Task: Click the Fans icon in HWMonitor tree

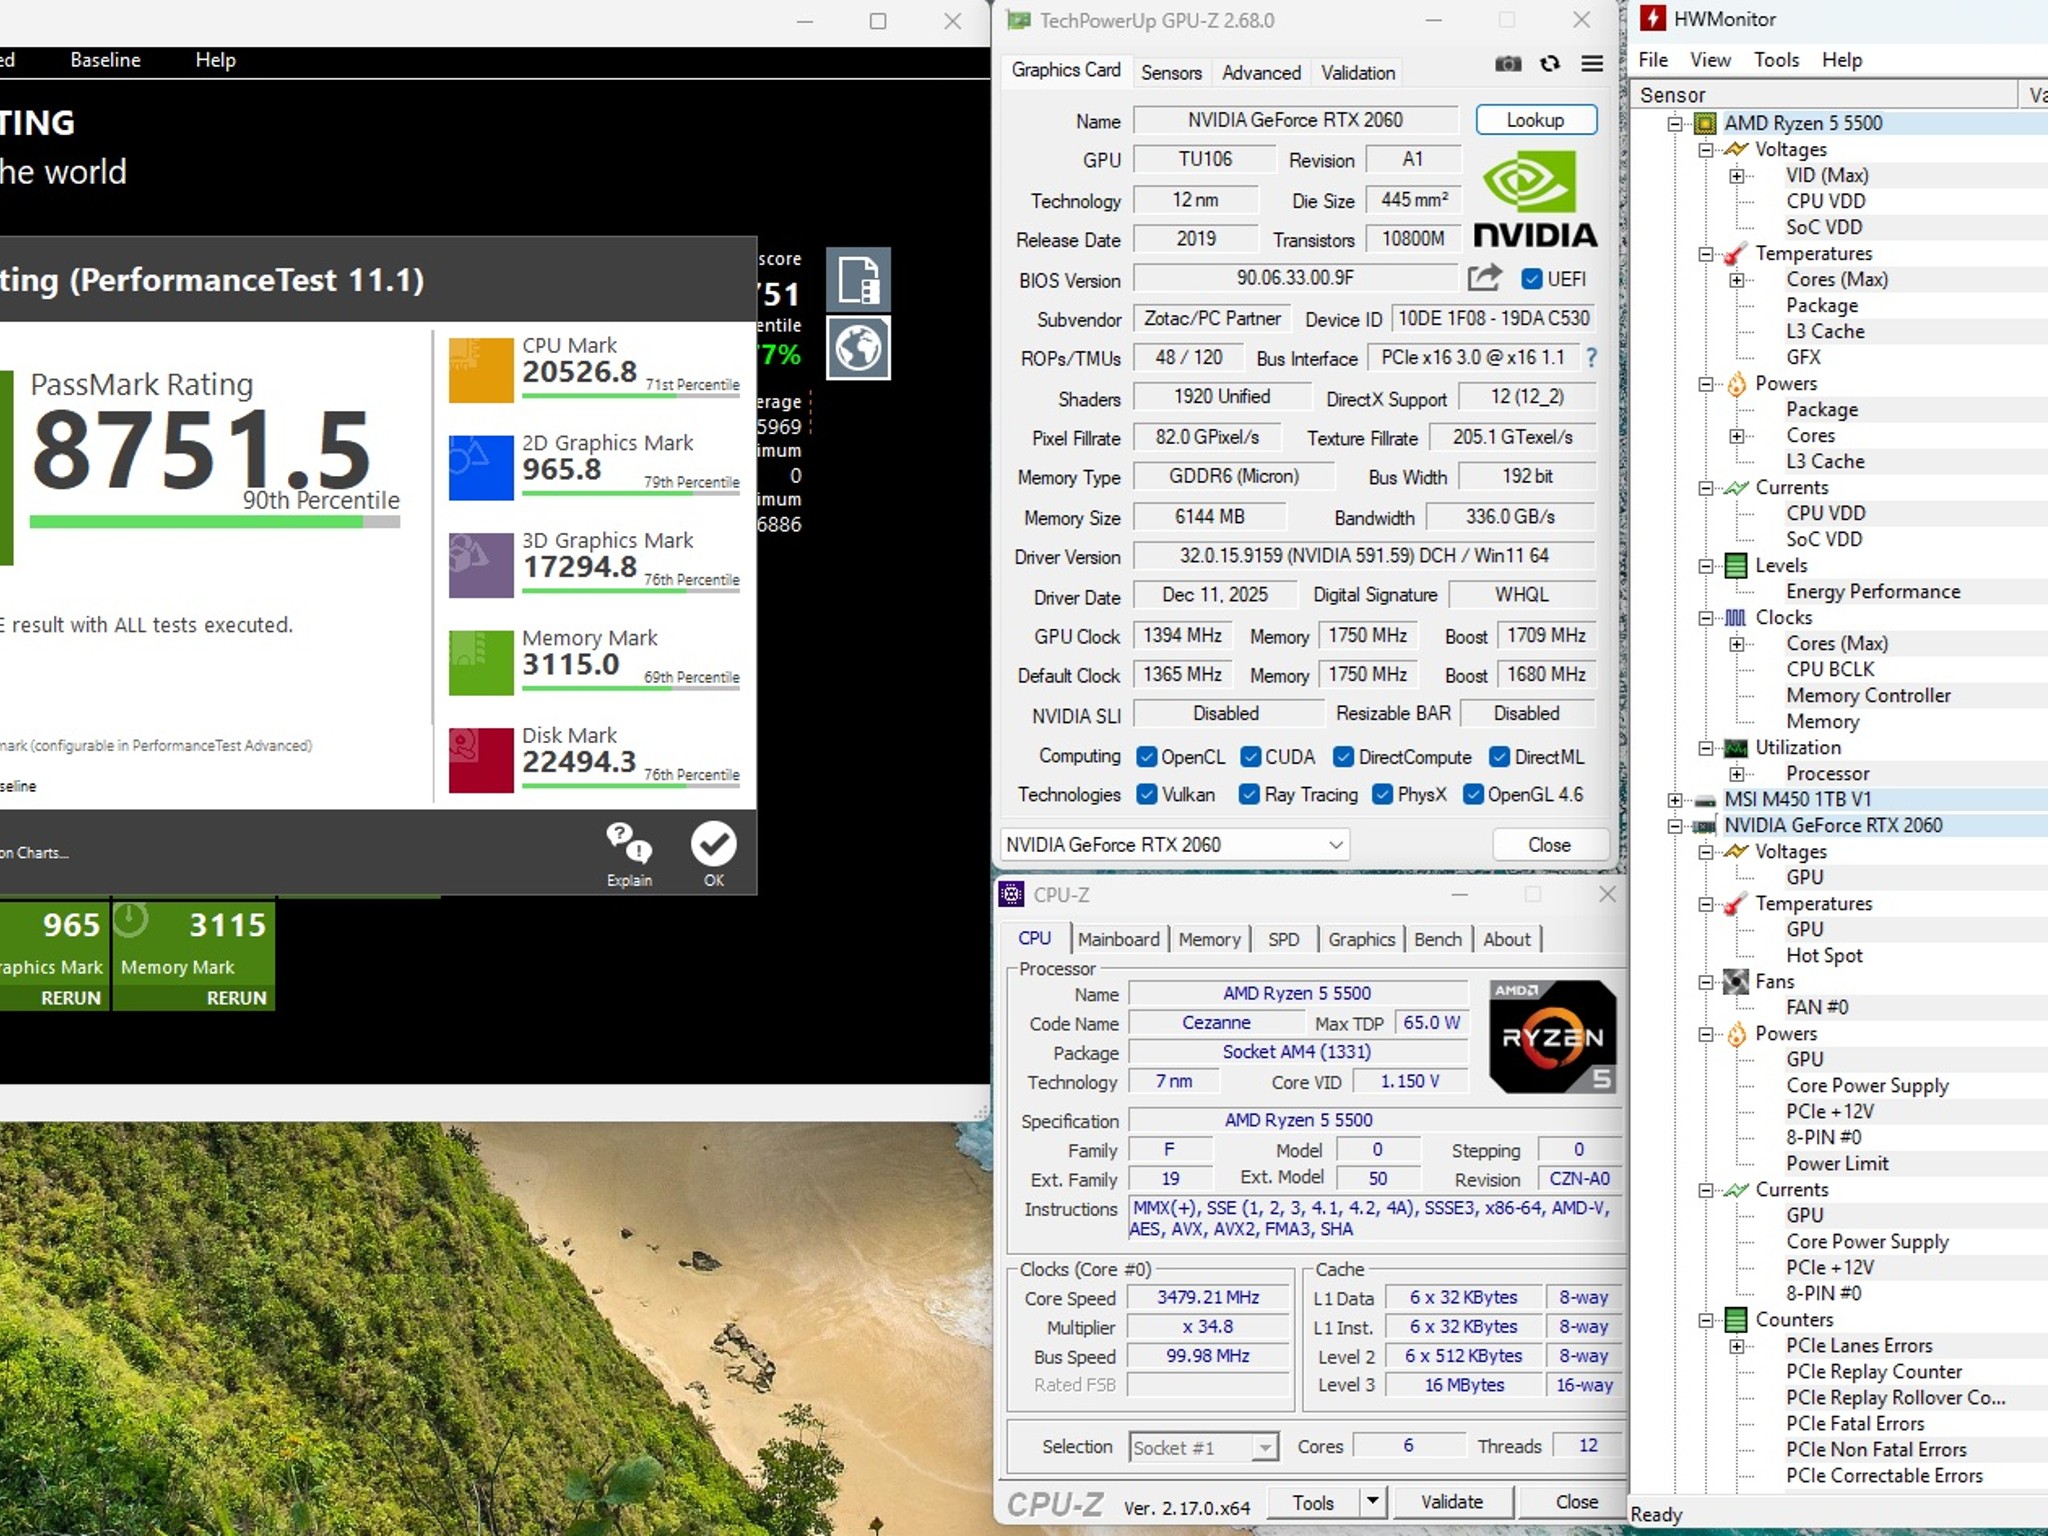Action: [x=1736, y=981]
